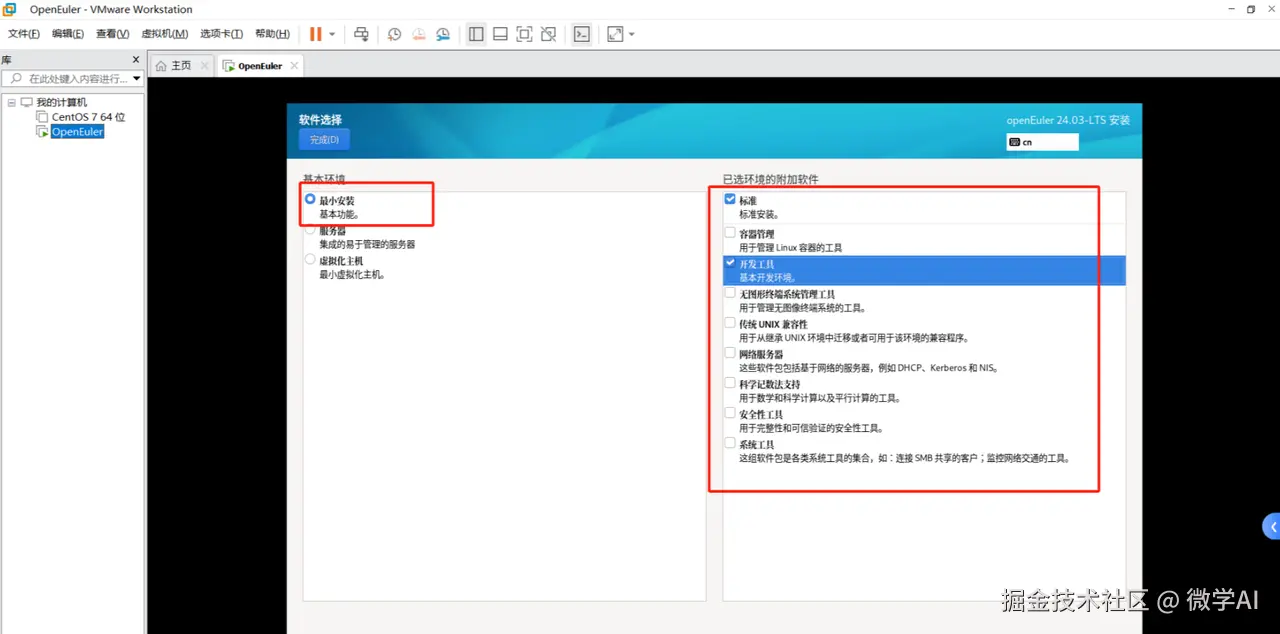Viewport: 1280px width, 634px height.
Task: Click the library search field
Action: 72,78
